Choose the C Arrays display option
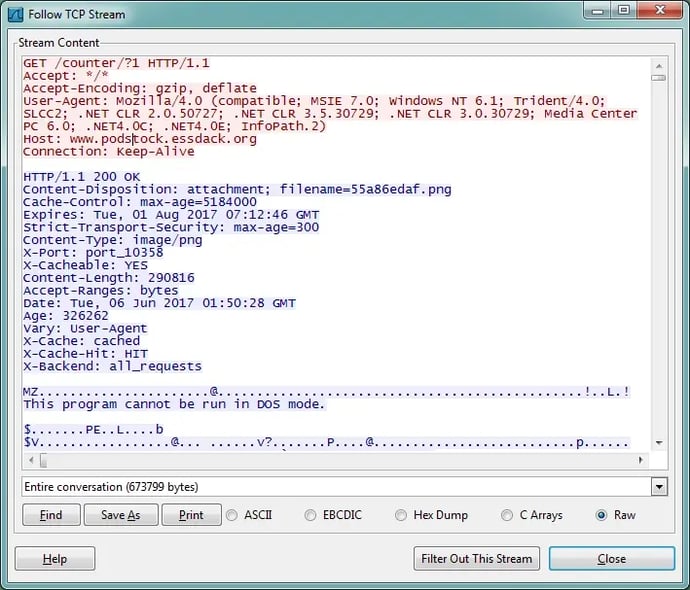690x590 pixels. point(507,515)
